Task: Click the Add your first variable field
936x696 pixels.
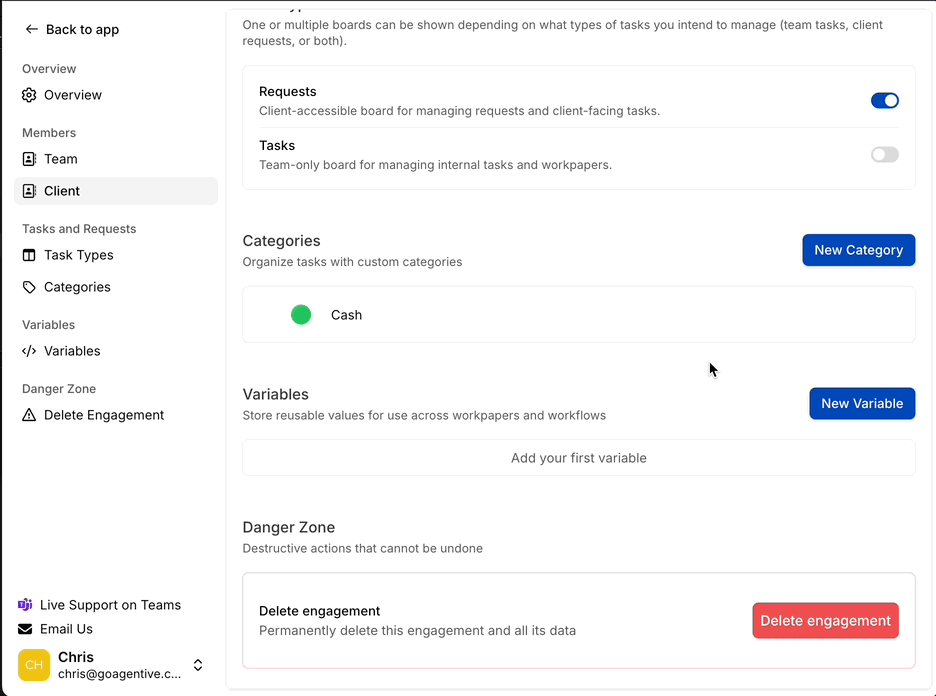Action: click(x=578, y=457)
